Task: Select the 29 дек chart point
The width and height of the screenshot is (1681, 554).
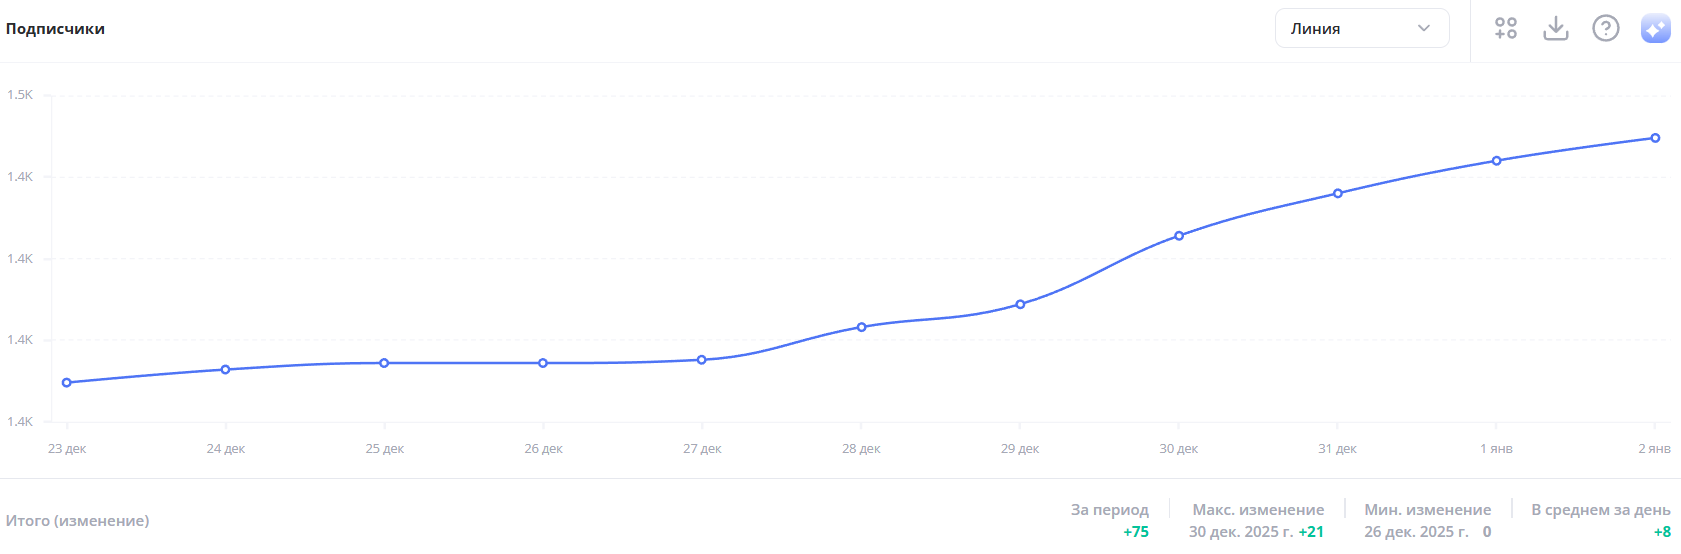Action: 1020,304
